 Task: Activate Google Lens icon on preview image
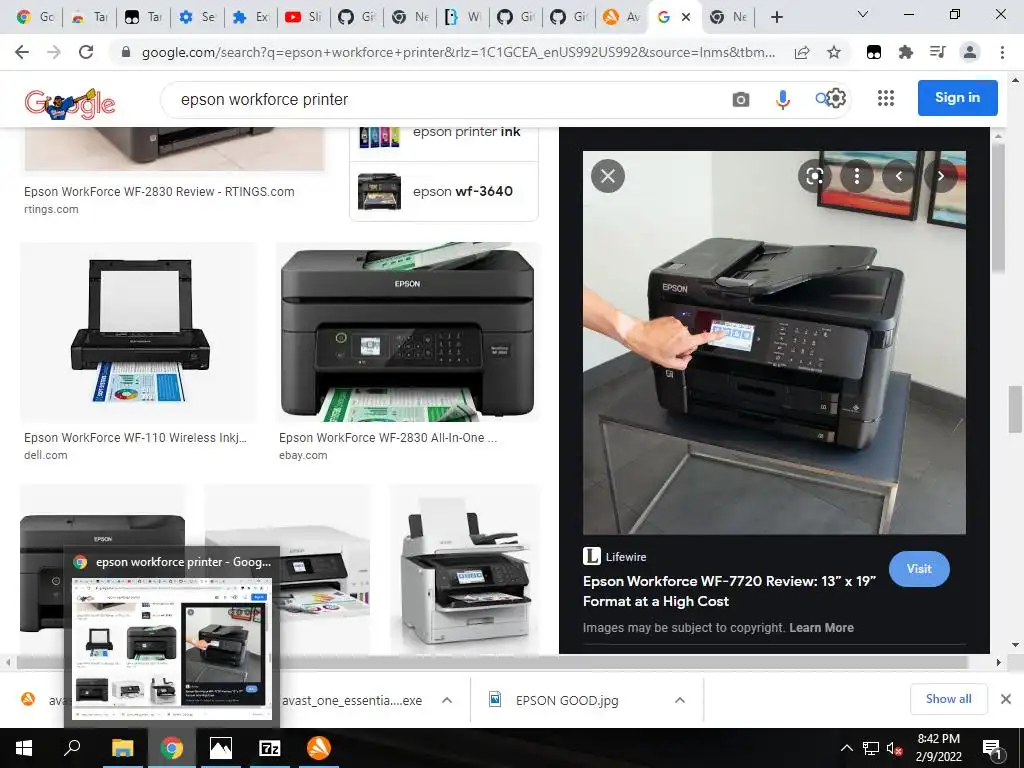click(814, 176)
